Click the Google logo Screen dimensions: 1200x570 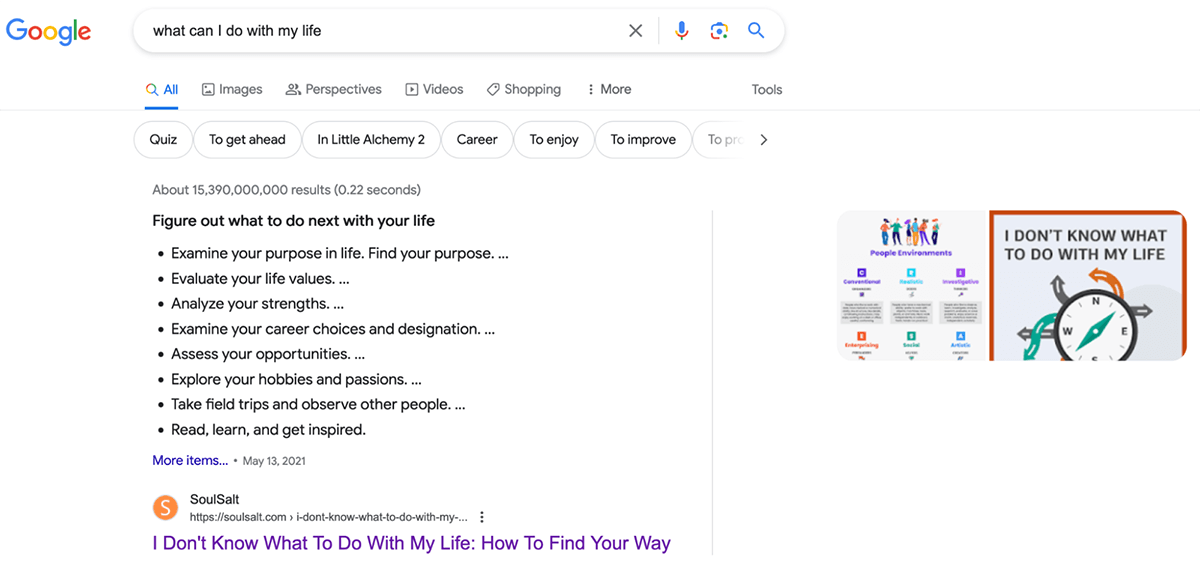pos(48,32)
